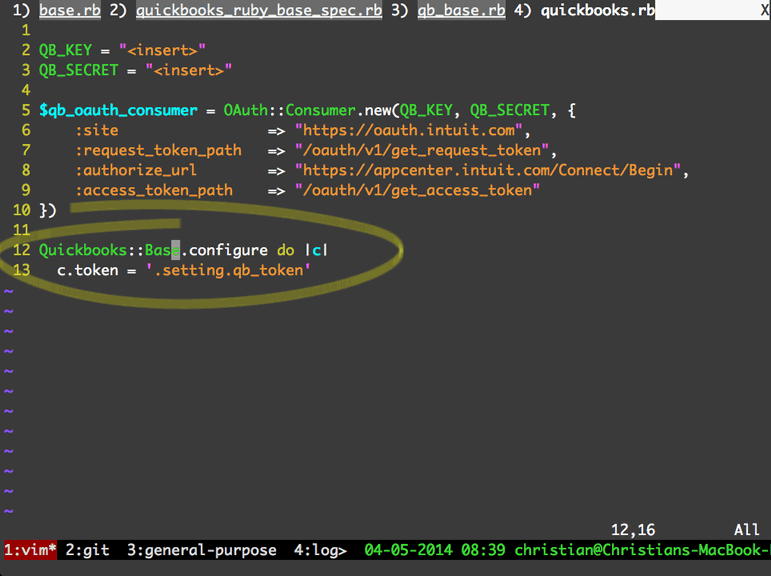Close the tab with the X
771x576 pixels.
[765, 10]
